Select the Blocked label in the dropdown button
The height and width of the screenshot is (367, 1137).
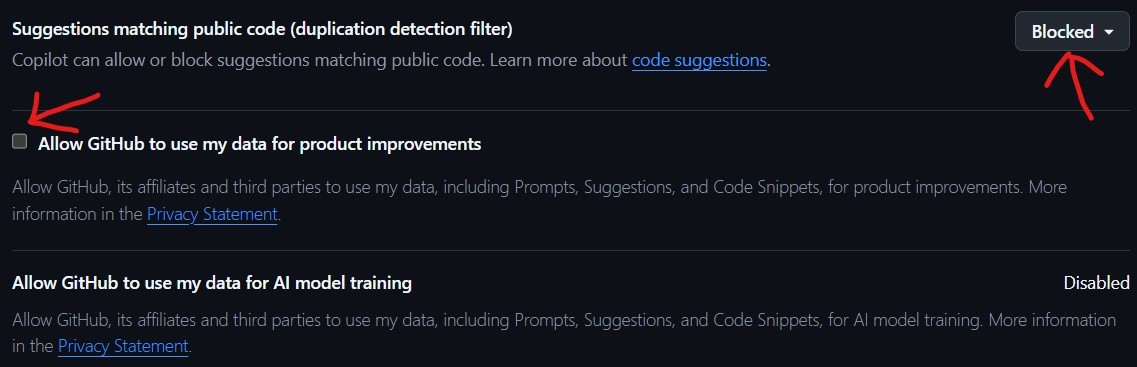click(x=1062, y=32)
